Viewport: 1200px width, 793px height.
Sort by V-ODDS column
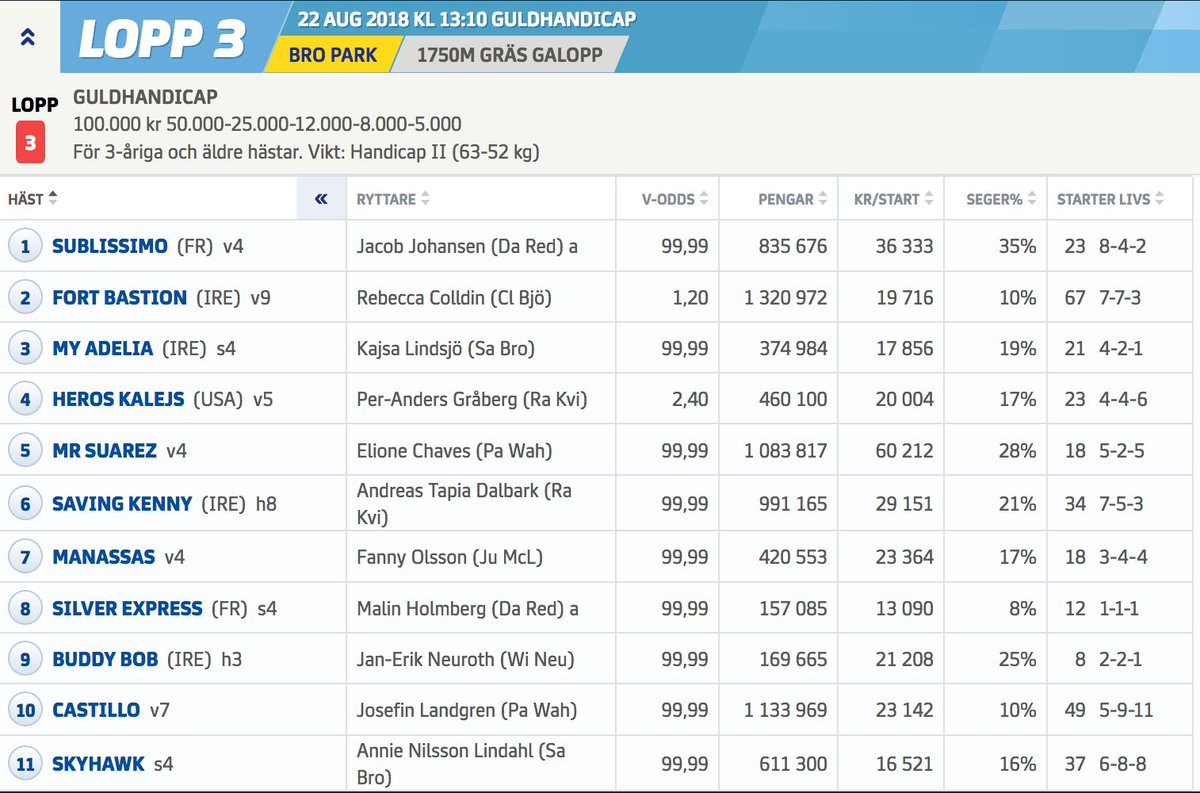[675, 199]
